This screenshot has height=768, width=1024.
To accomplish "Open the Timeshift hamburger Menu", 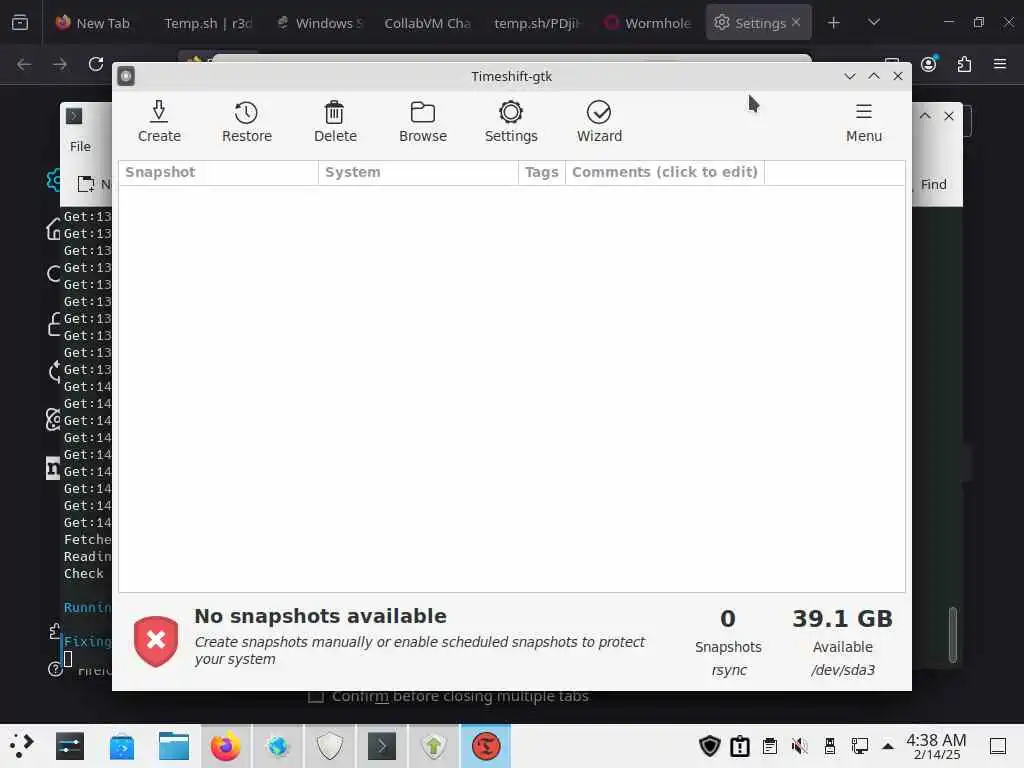I will click(x=863, y=121).
